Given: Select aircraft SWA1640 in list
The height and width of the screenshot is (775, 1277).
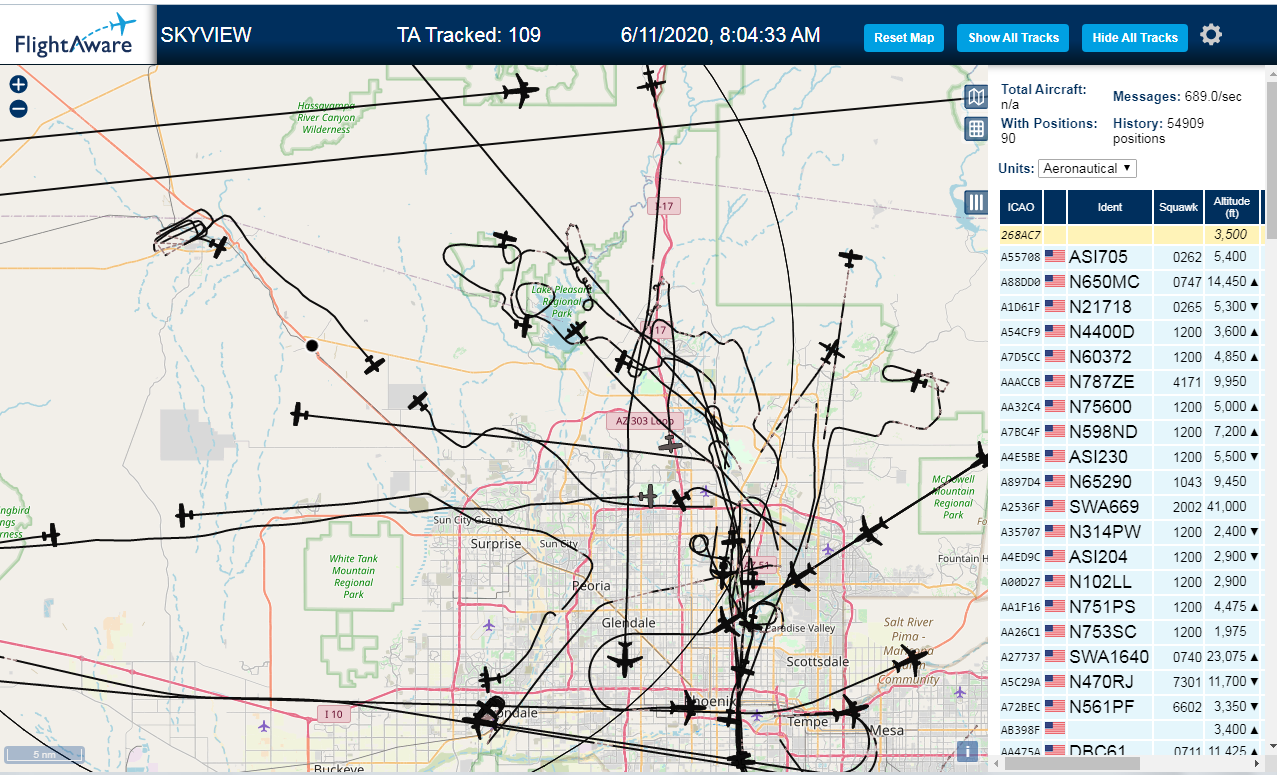Looking at the screenshot, I should 1132,657.
